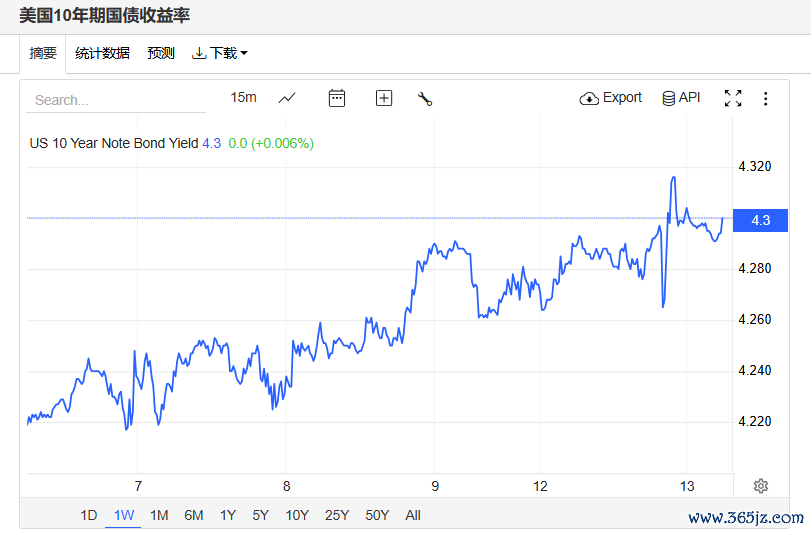811x533 pixels.
Task: Select the All time range button
Action: pyautogui.click(x=413, y=515)
